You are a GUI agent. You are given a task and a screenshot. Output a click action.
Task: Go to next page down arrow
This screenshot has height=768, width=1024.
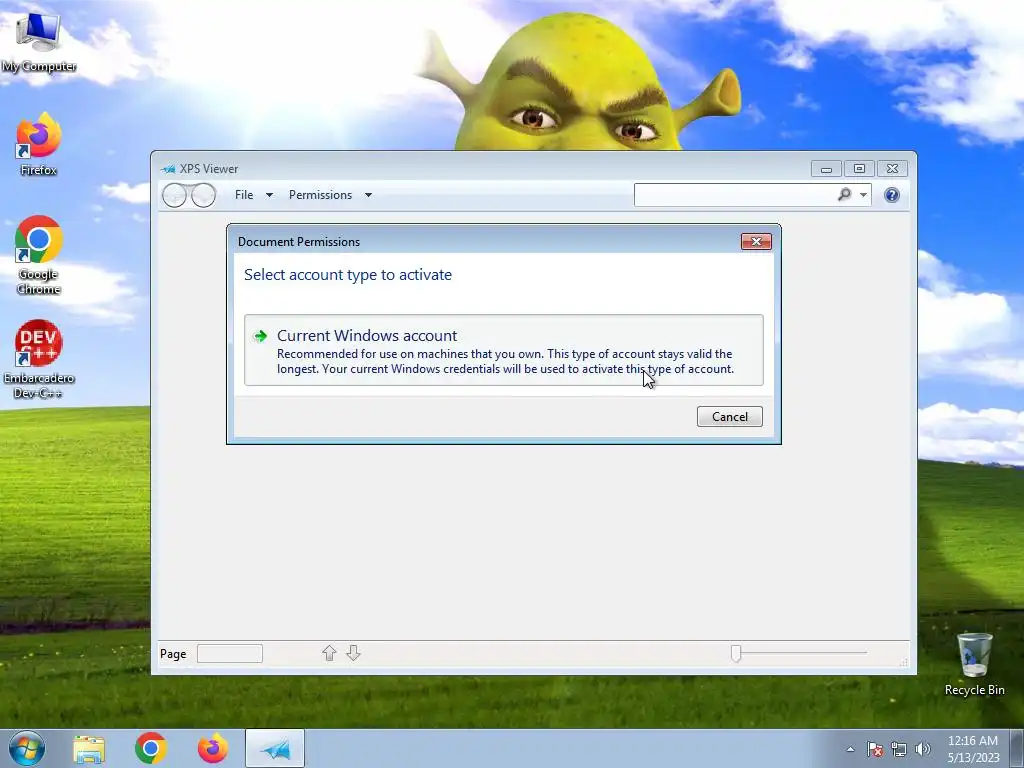[353, 653]
